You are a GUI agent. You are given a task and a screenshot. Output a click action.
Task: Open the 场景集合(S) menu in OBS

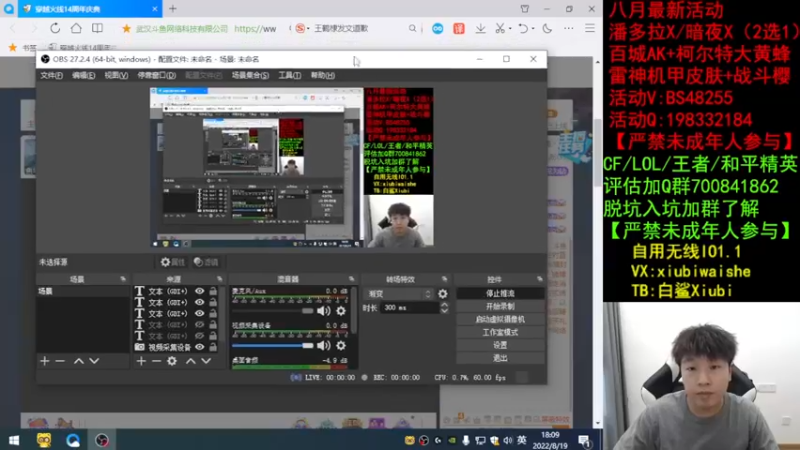(x=250, y=76)
